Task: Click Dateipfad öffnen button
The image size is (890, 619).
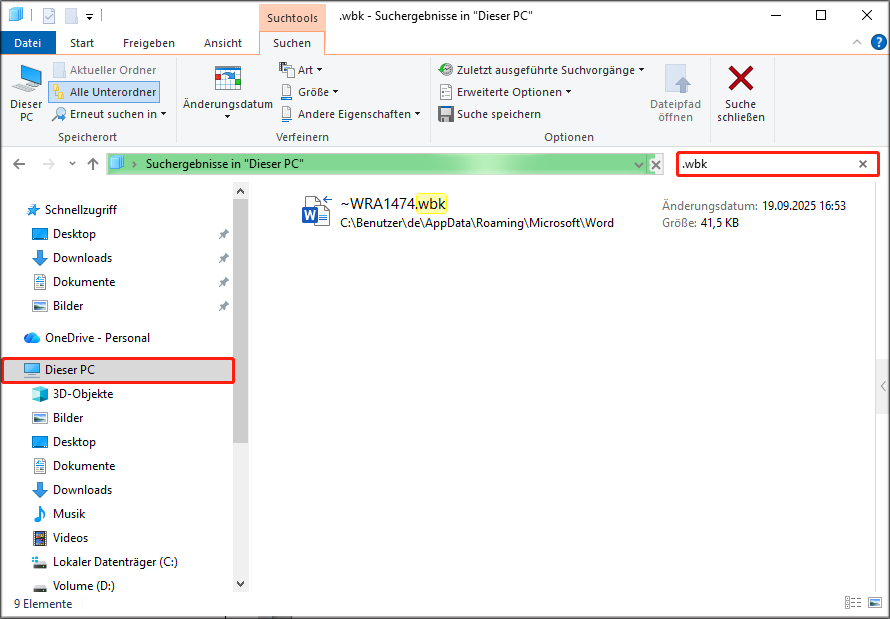Action: click(675, 94)
